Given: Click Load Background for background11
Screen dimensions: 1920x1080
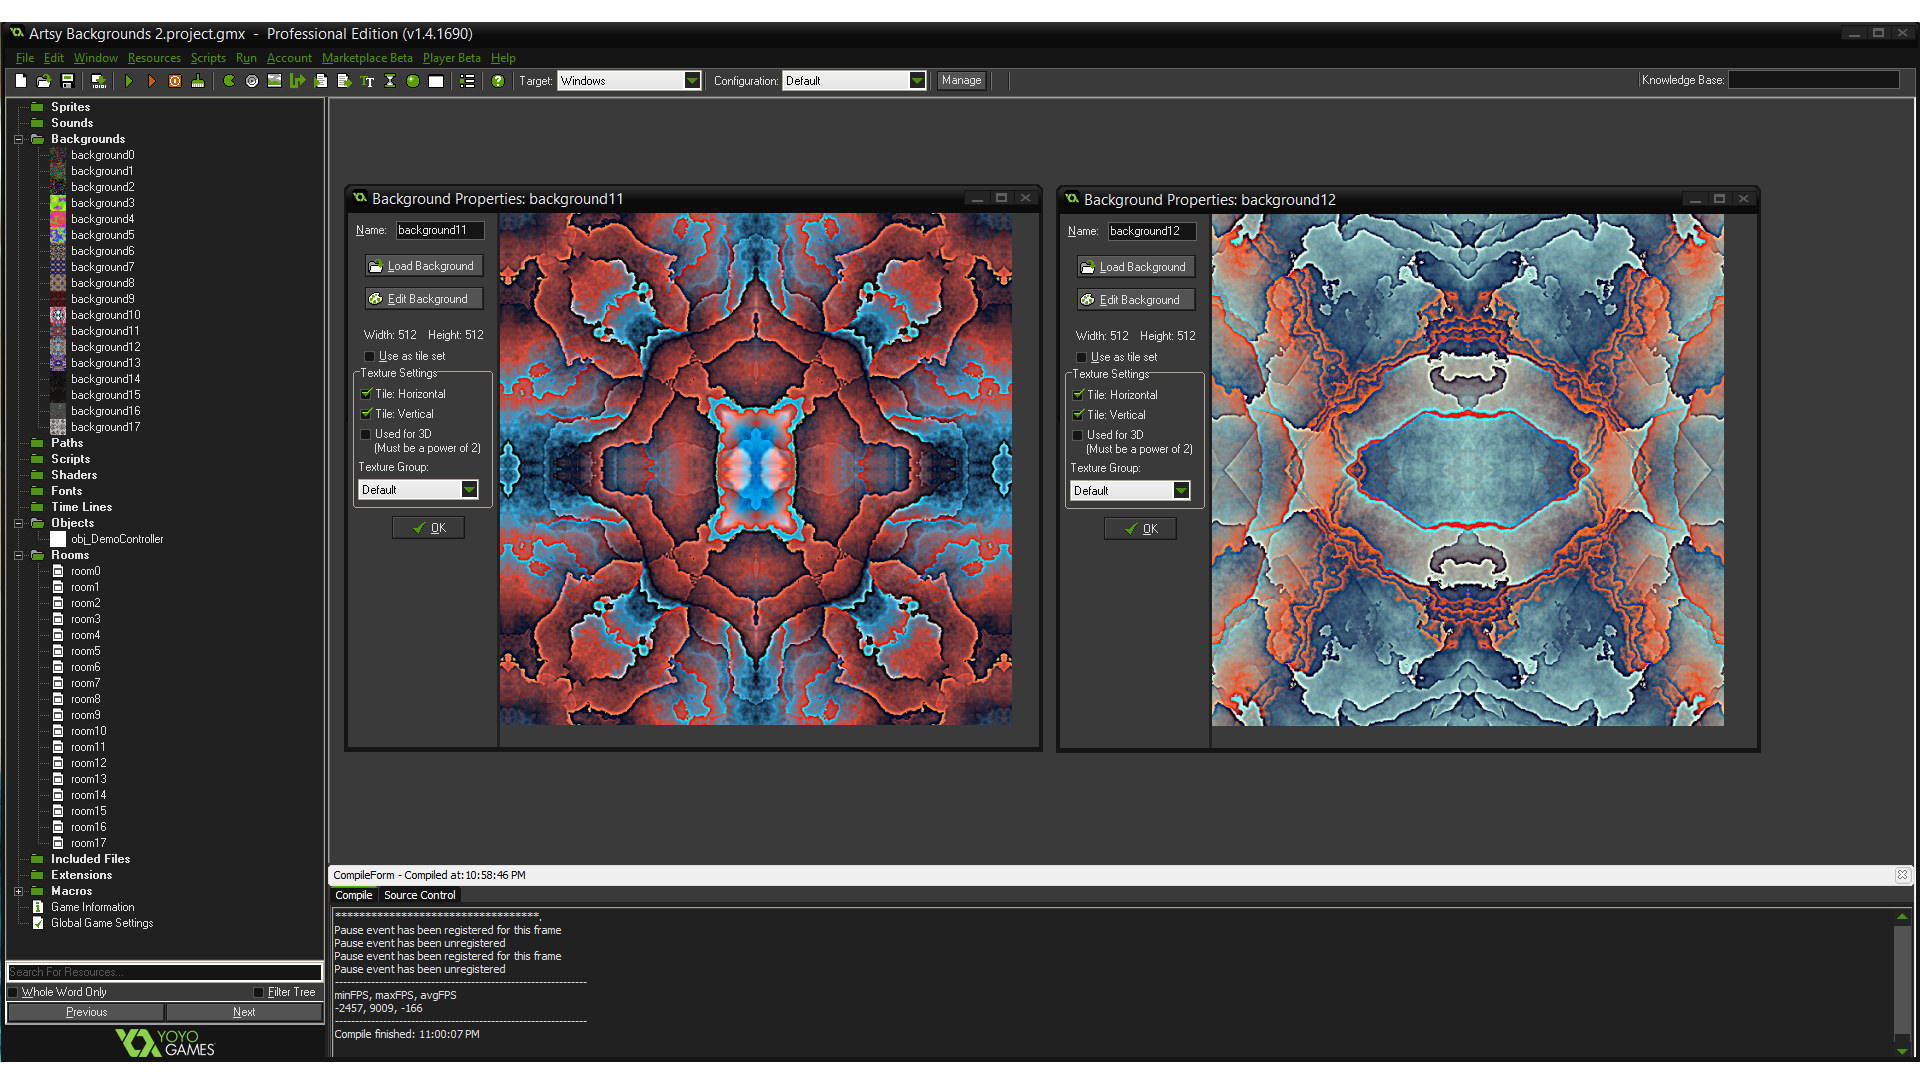Looking at the screenshot, I should click(x=424, y=265).
